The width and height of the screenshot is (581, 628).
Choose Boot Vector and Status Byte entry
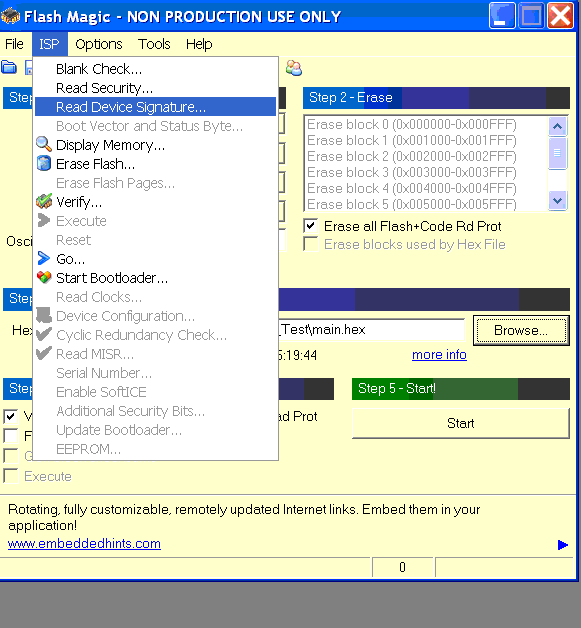(x=155, y=126)
